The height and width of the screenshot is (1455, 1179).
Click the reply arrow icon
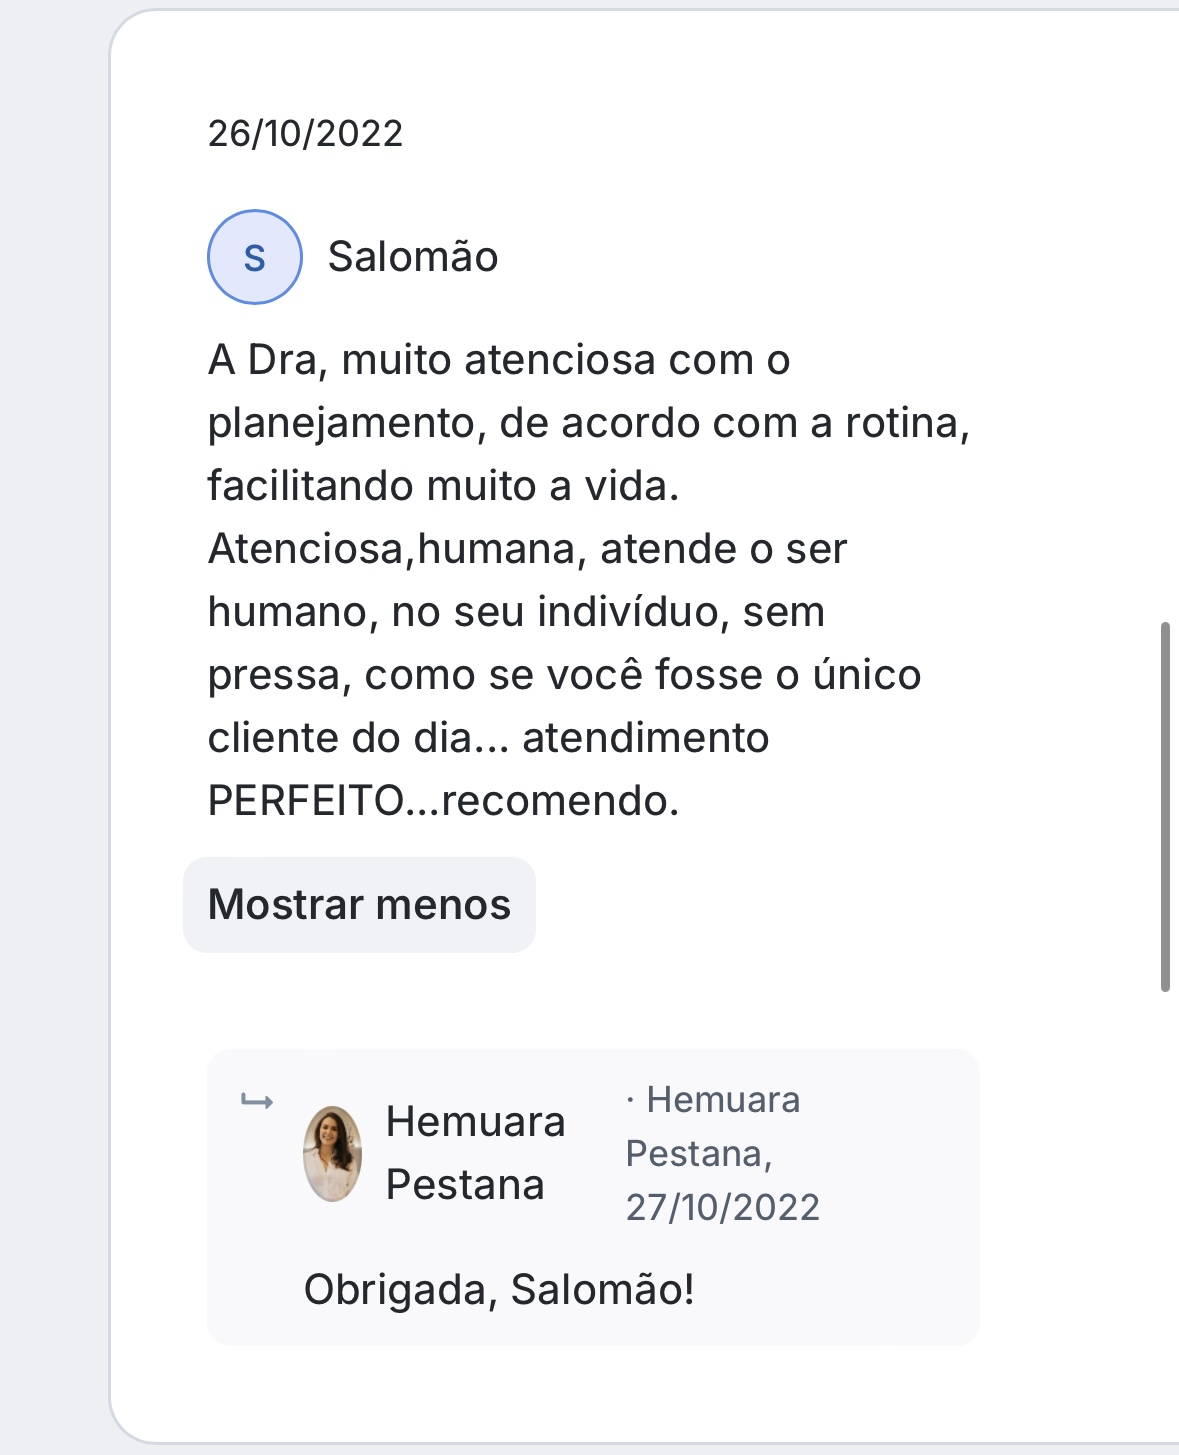click(x=257, y=1102)
